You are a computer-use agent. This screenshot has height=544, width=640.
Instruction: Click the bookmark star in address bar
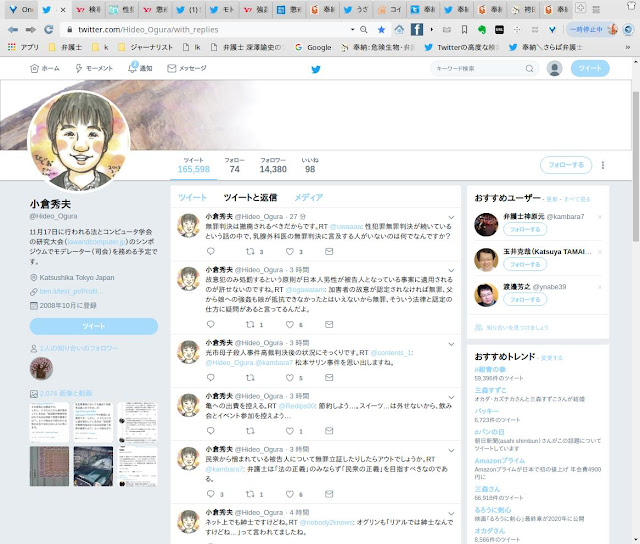click(381, 29)
